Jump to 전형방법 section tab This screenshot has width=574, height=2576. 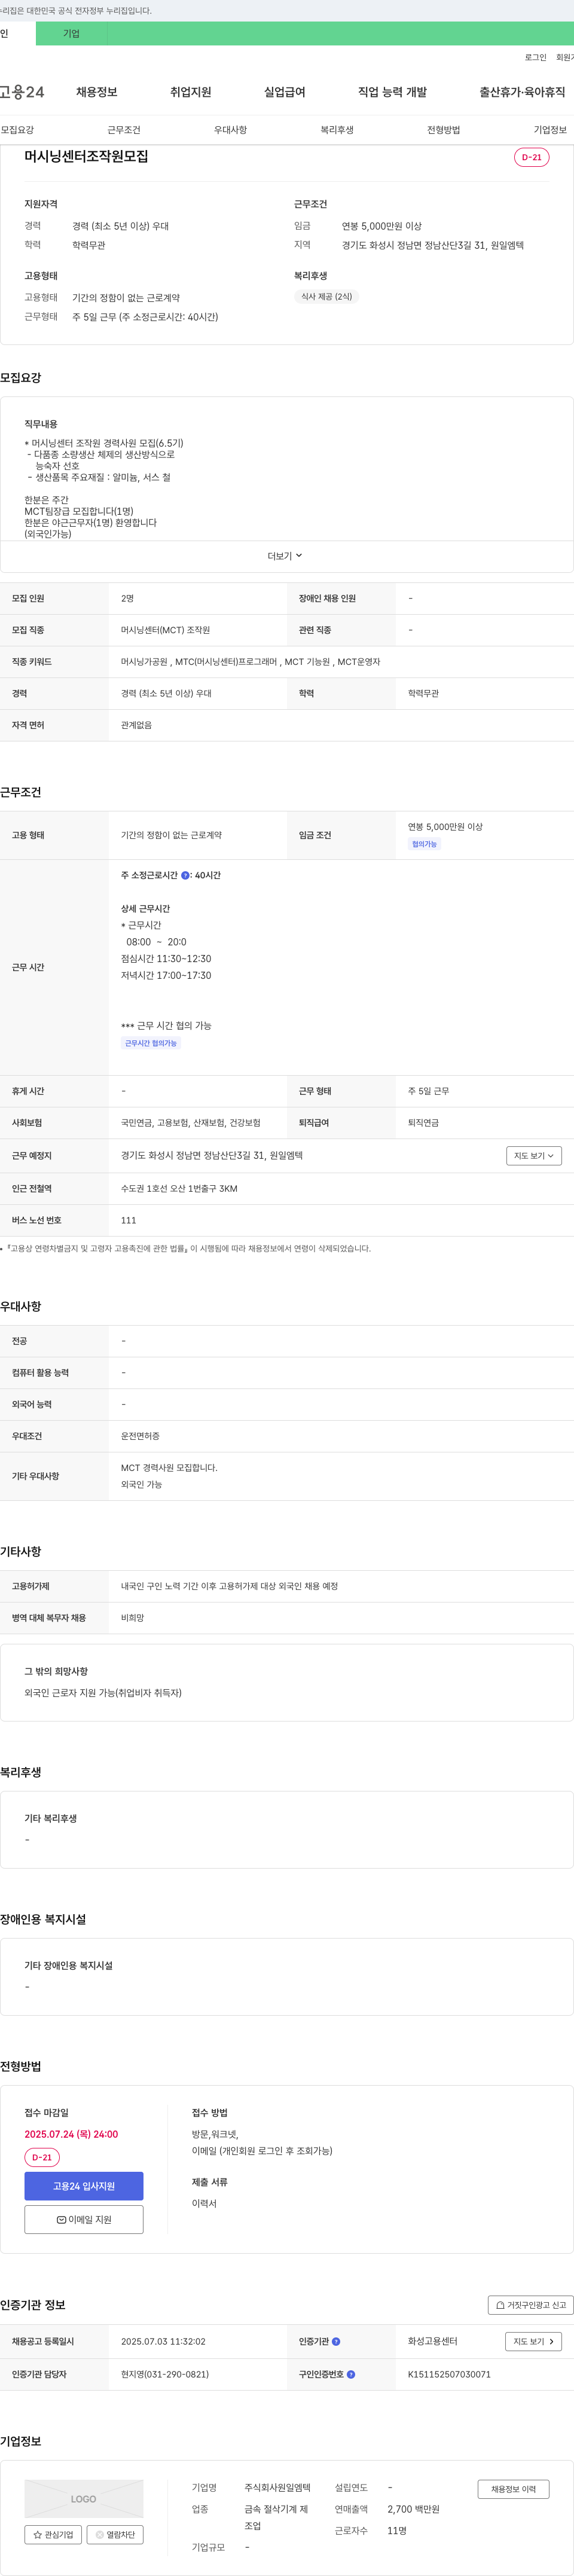coord(444,130)
